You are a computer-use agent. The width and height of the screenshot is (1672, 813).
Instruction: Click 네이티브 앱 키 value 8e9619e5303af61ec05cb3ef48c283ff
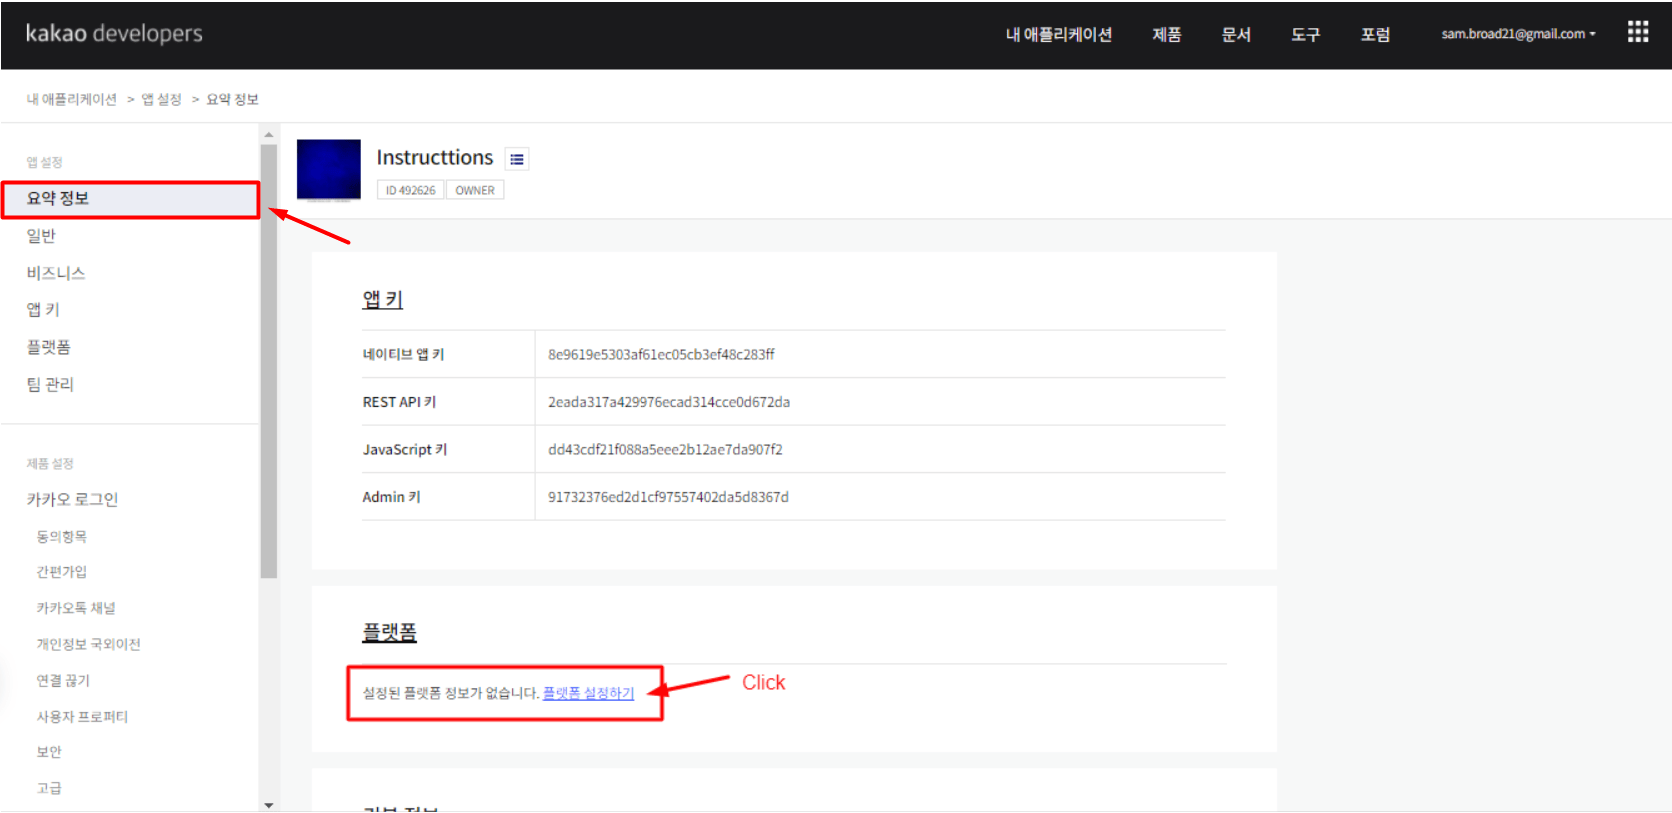[x=661, y=354]
